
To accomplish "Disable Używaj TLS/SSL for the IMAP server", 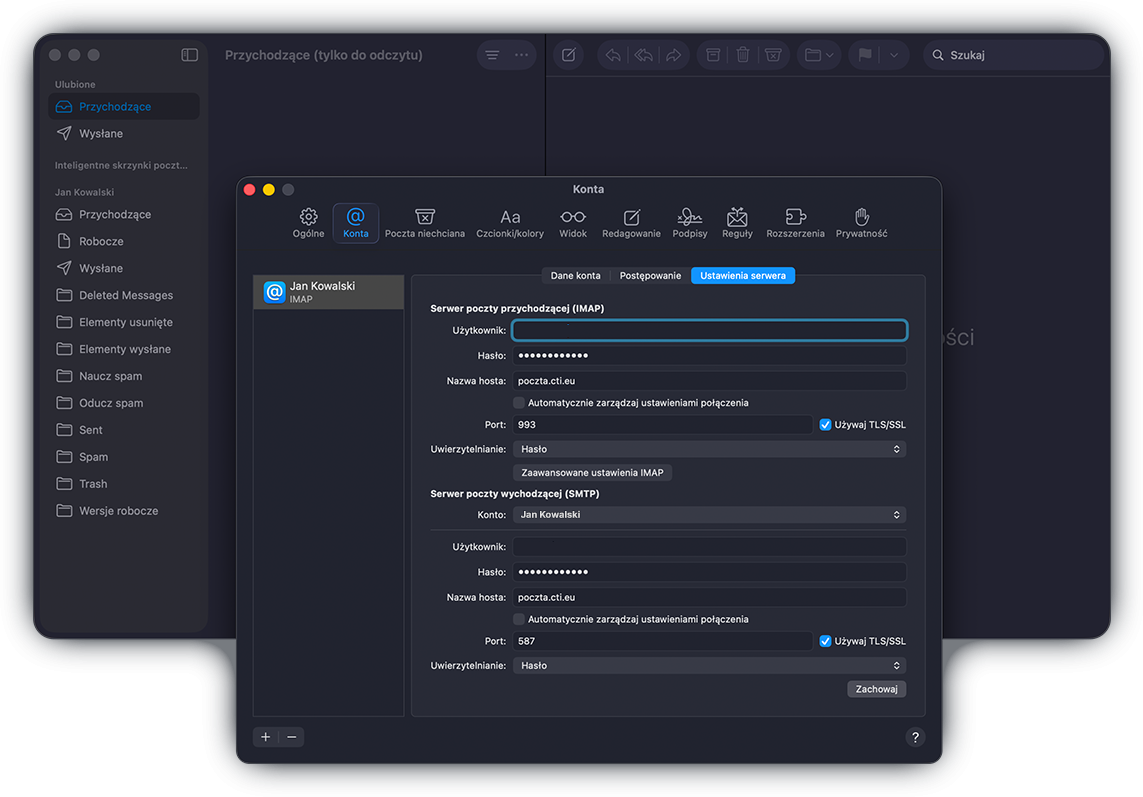I will [x=825, y=424].
